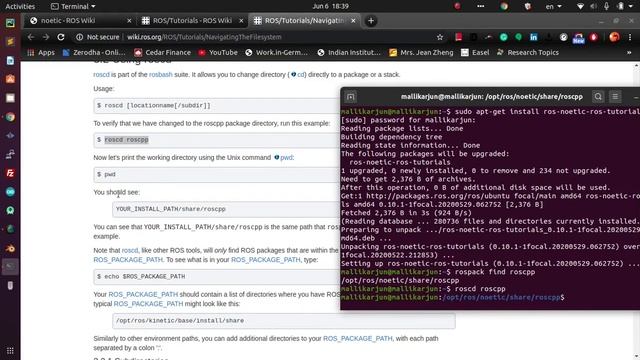Open the Cedar Finance bookmark
This screenshot has height=360, width=640.
162,53
